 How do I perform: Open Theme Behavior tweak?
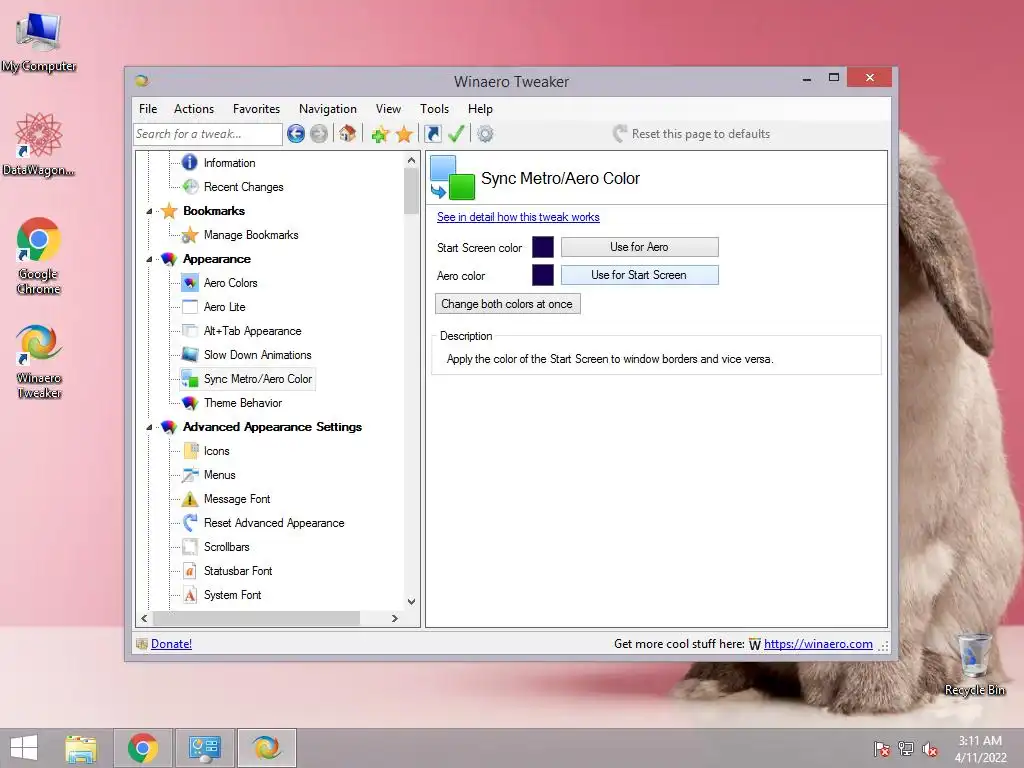242,403
